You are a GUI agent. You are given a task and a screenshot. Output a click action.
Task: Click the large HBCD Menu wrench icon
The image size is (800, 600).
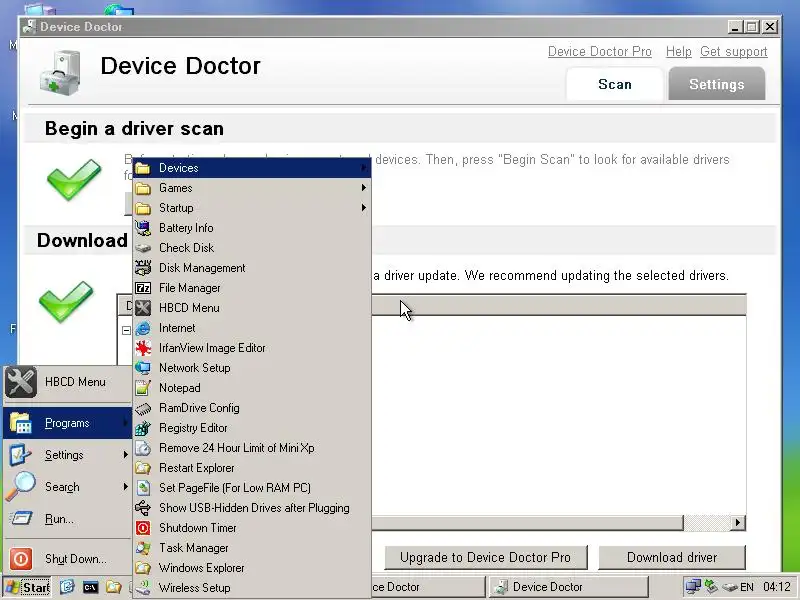[x=21, y=382]
